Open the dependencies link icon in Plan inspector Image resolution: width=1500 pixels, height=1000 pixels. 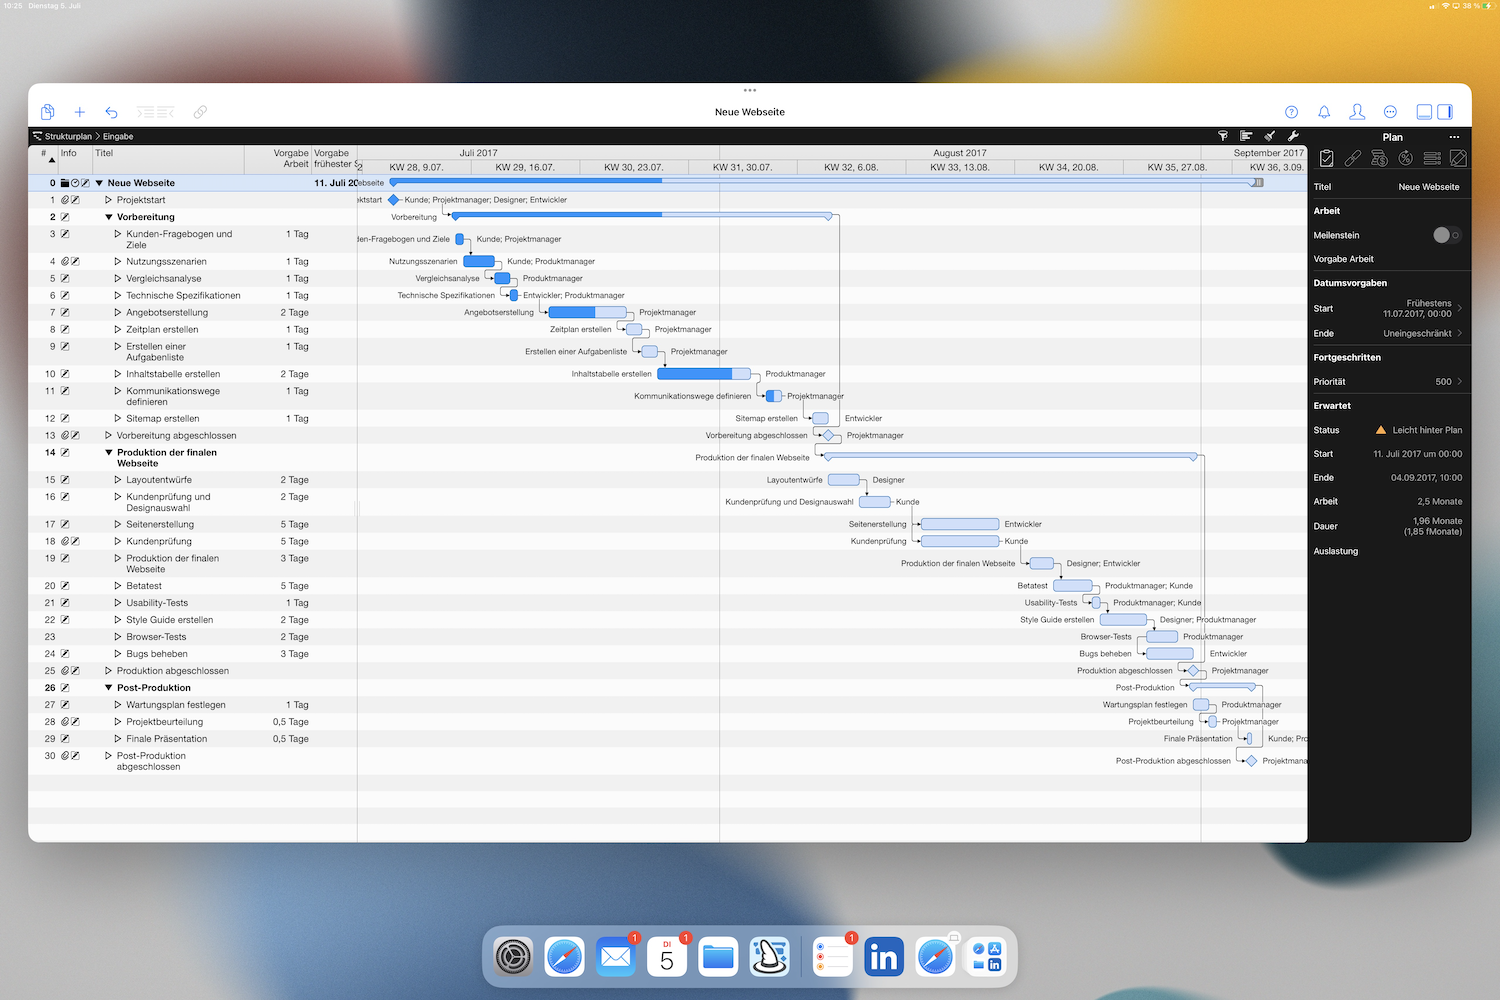click(1353, 158)
